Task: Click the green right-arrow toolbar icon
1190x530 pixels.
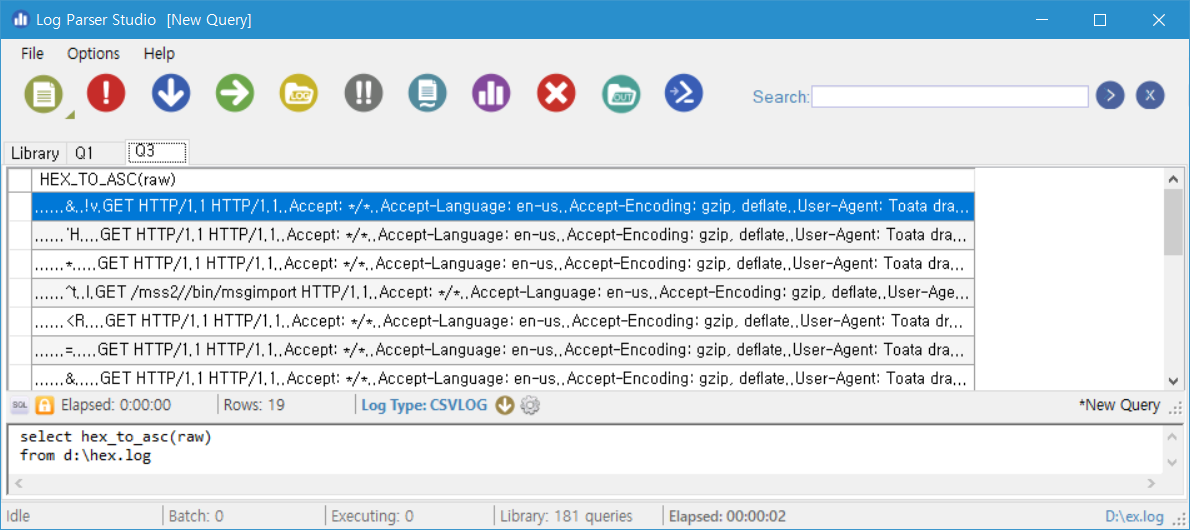Action: pos(235,93)
